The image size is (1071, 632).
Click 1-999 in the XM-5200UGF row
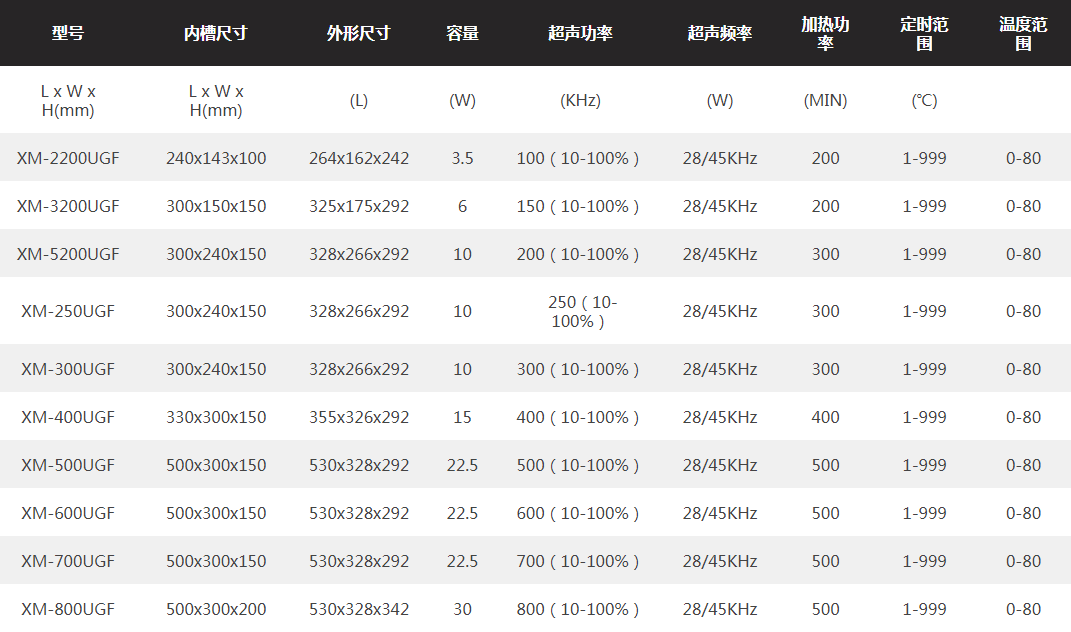point(924,254)
